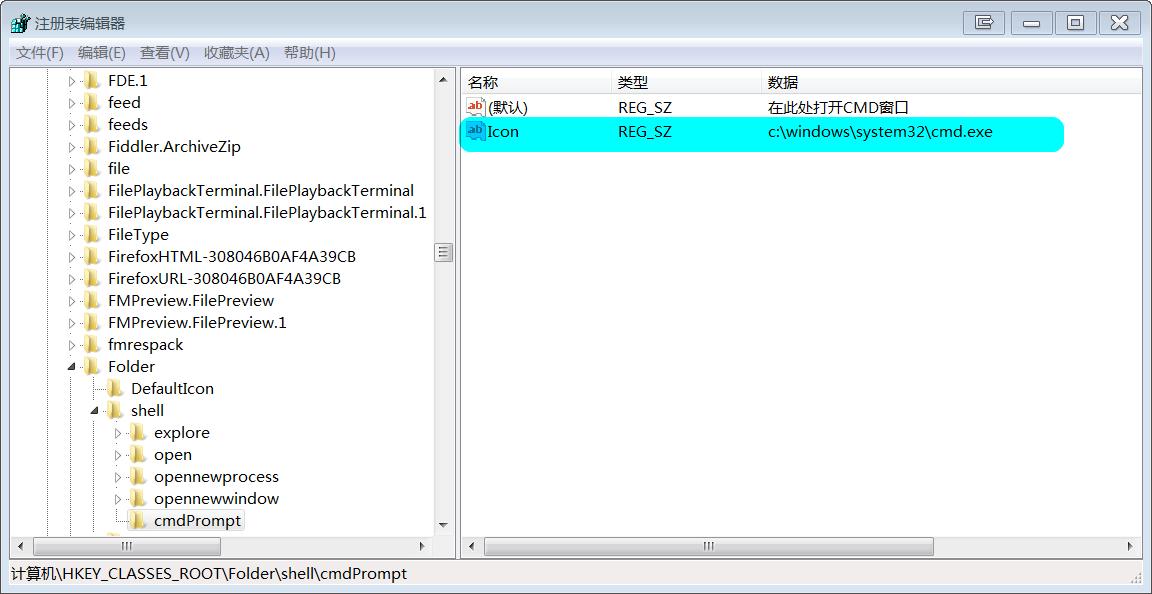Click the FirefoxURL-308046B0AF4A39CB folder icon
1152x594 pixels.
92,279
